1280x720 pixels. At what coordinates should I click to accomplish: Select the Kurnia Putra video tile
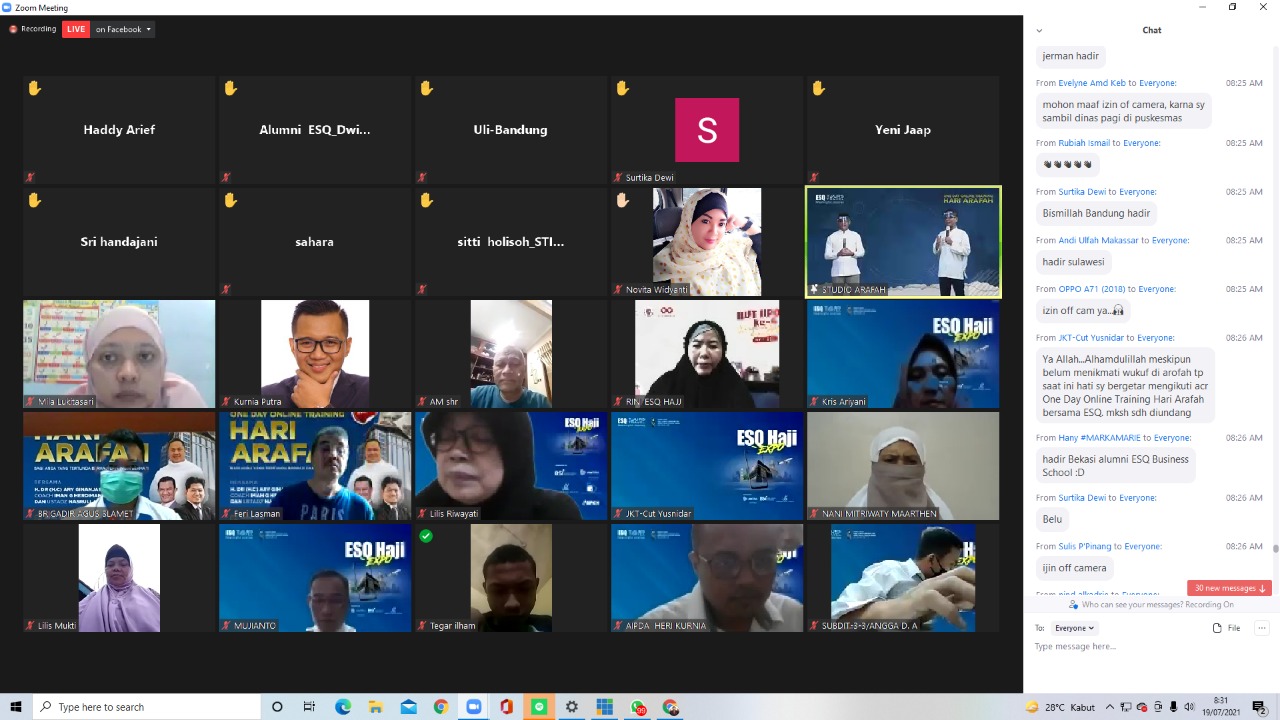315,353
